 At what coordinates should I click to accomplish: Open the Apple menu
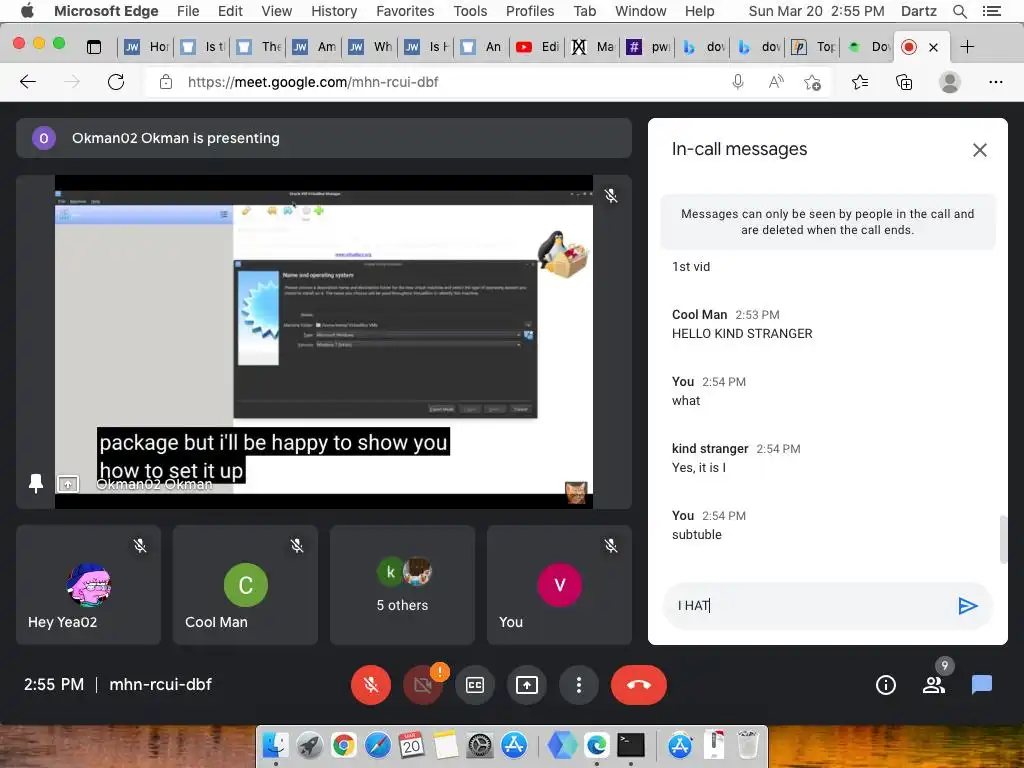click(x=27, y=11)
